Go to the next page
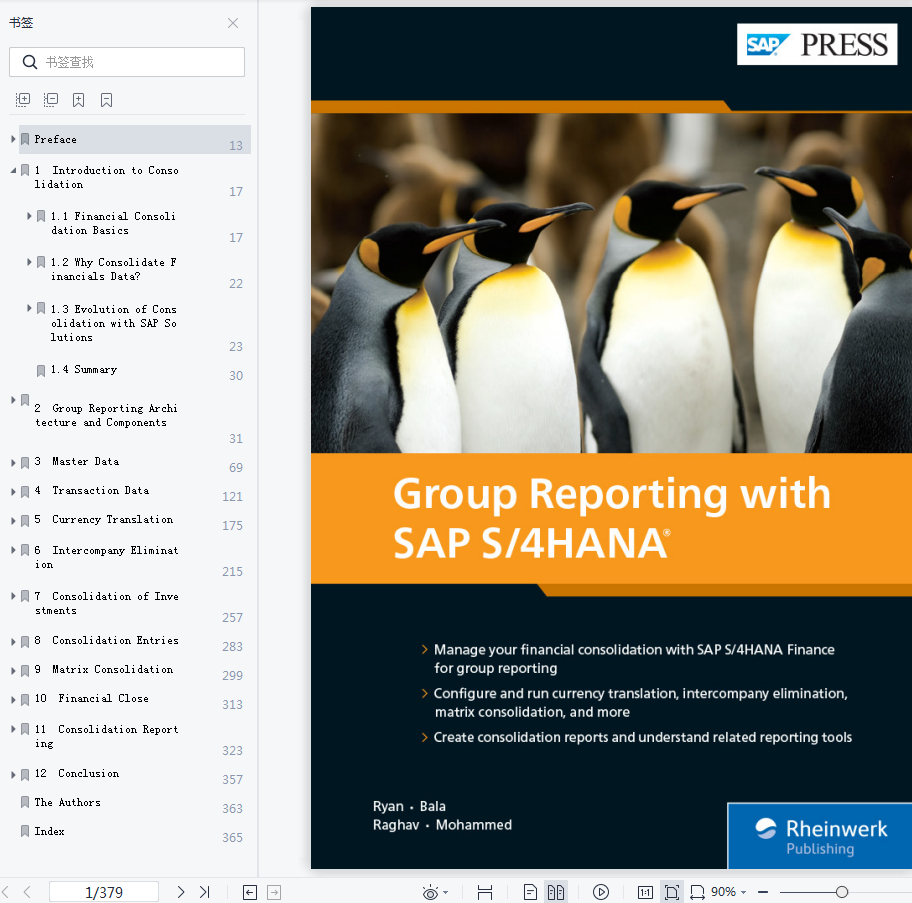The width and height of the screenshot is (912, 903). point(180,892)
